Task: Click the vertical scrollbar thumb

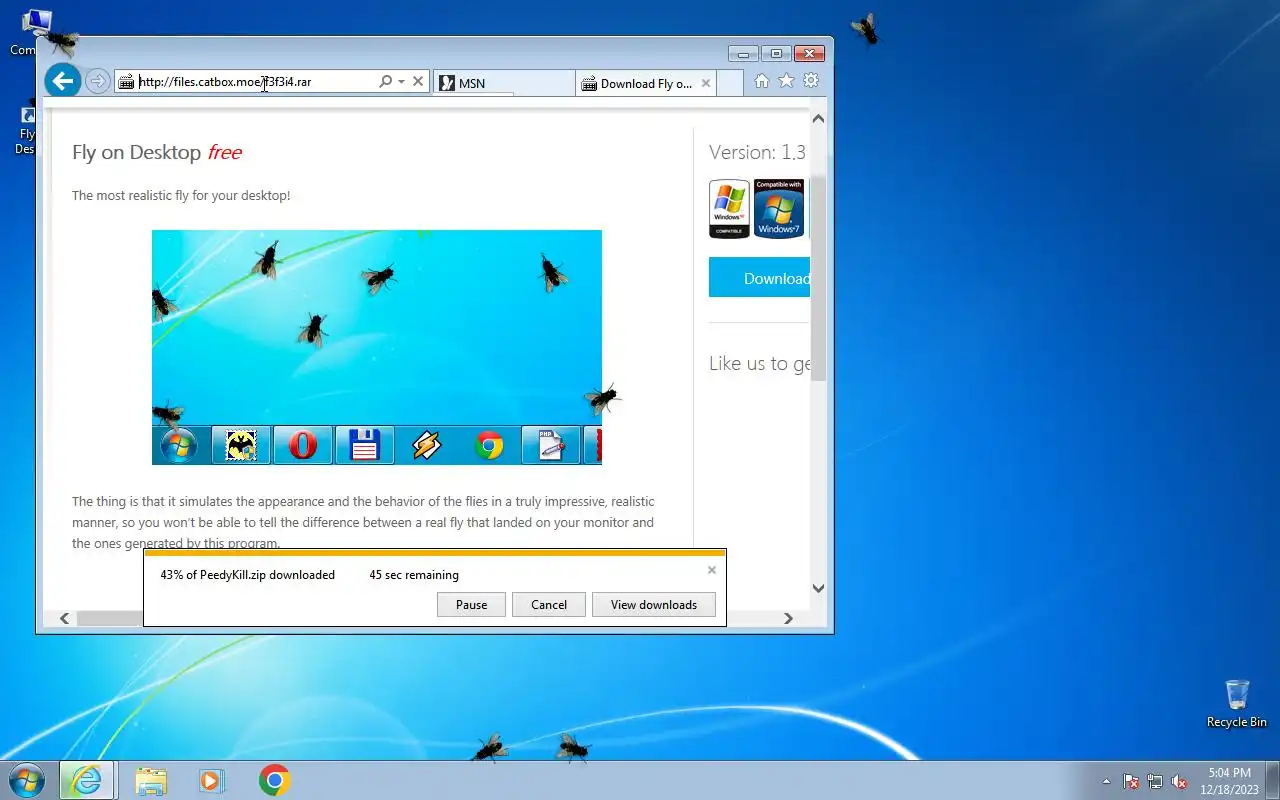Action: tap(818, 278)
